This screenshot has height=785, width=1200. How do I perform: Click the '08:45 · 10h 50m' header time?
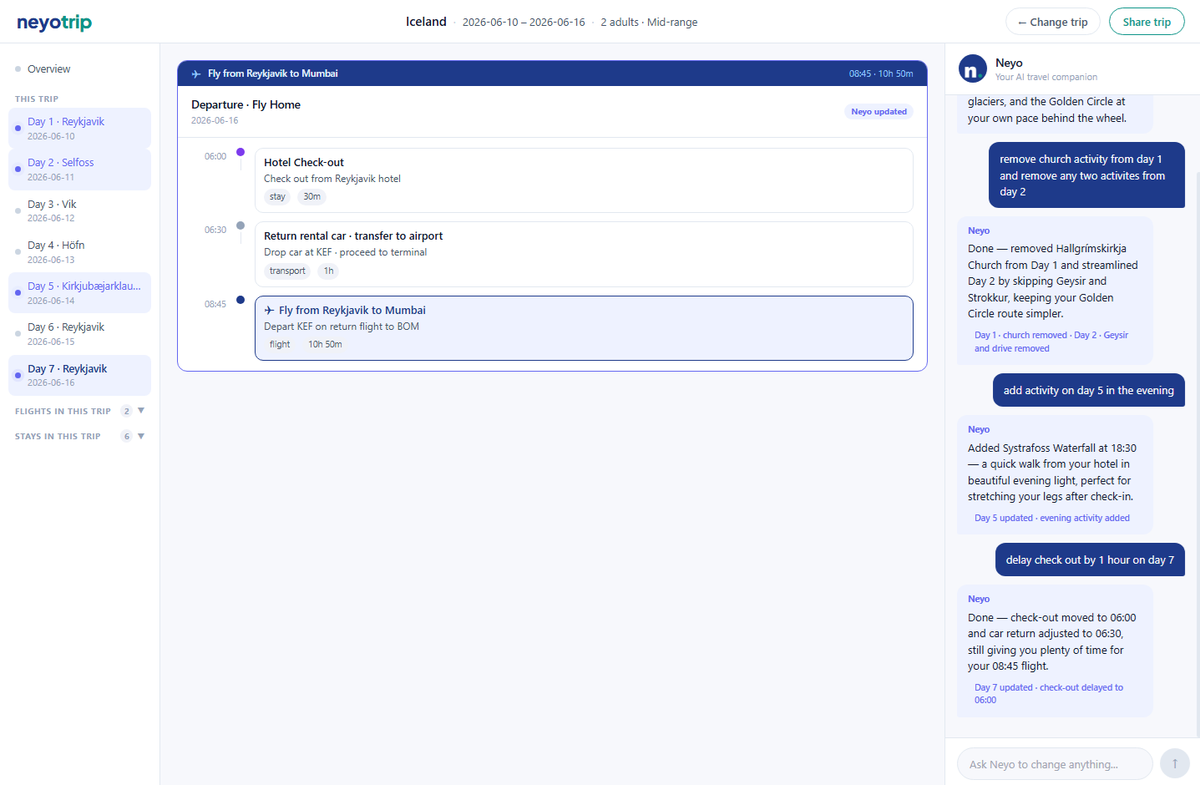point(881,74)
